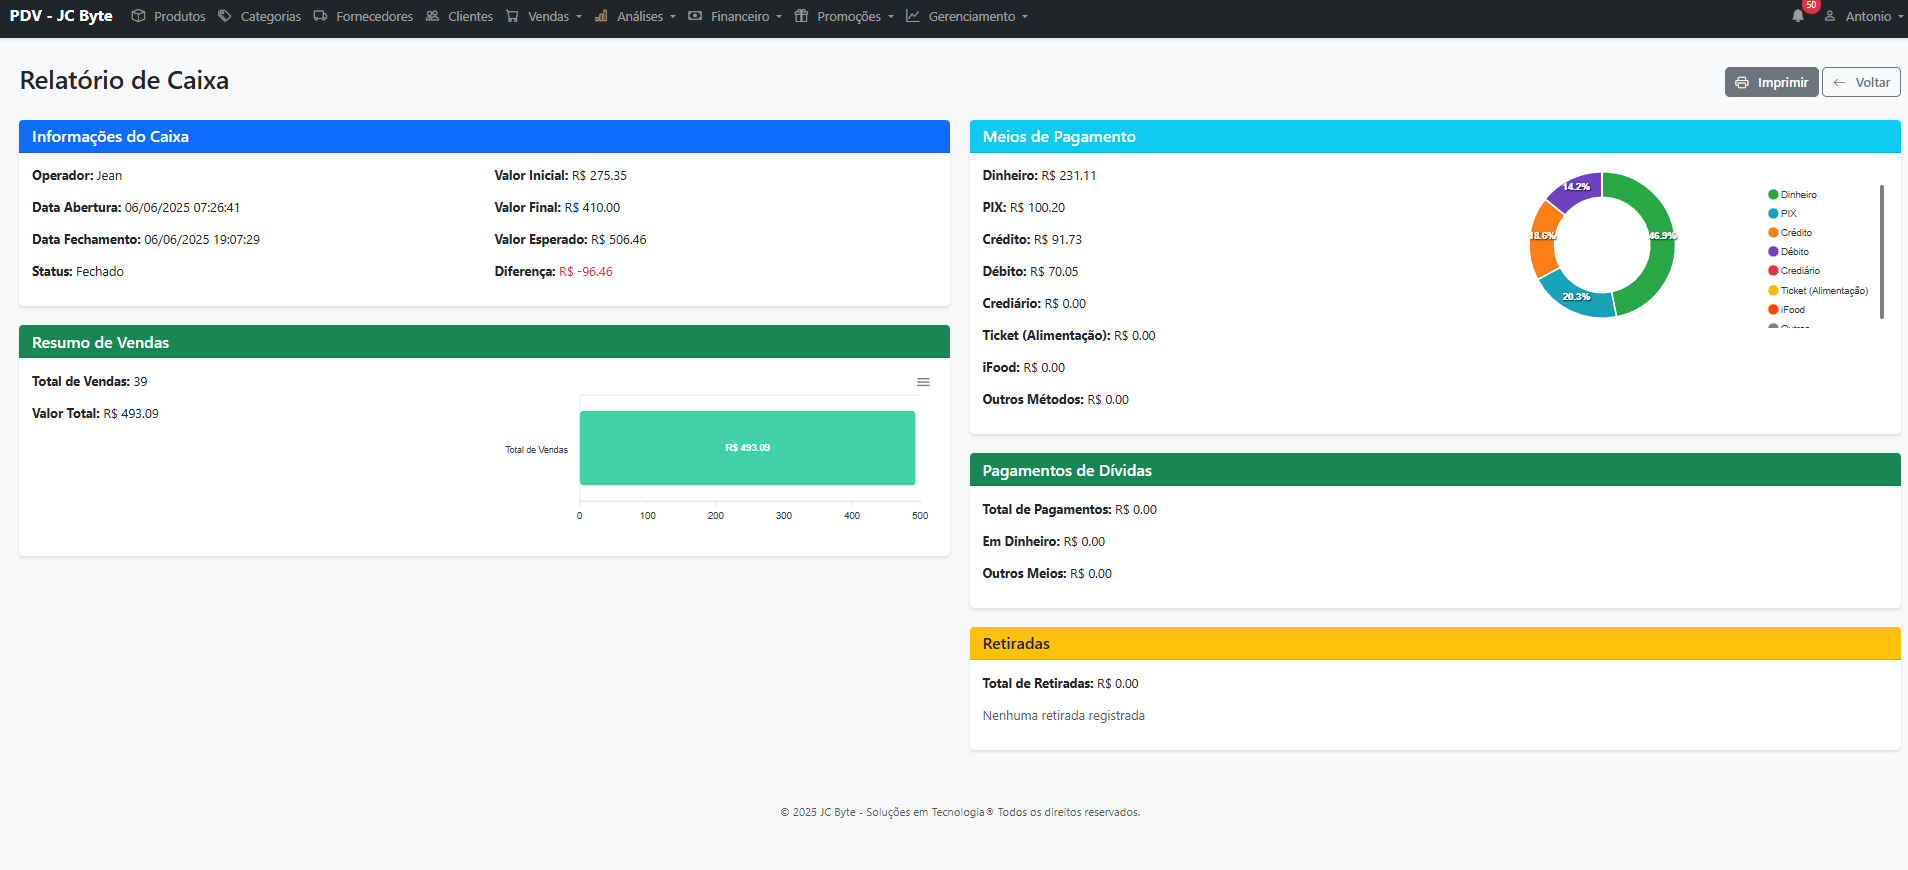Click the notification bell icon
Screen dimensions: 1908x870
(1798, 16)
